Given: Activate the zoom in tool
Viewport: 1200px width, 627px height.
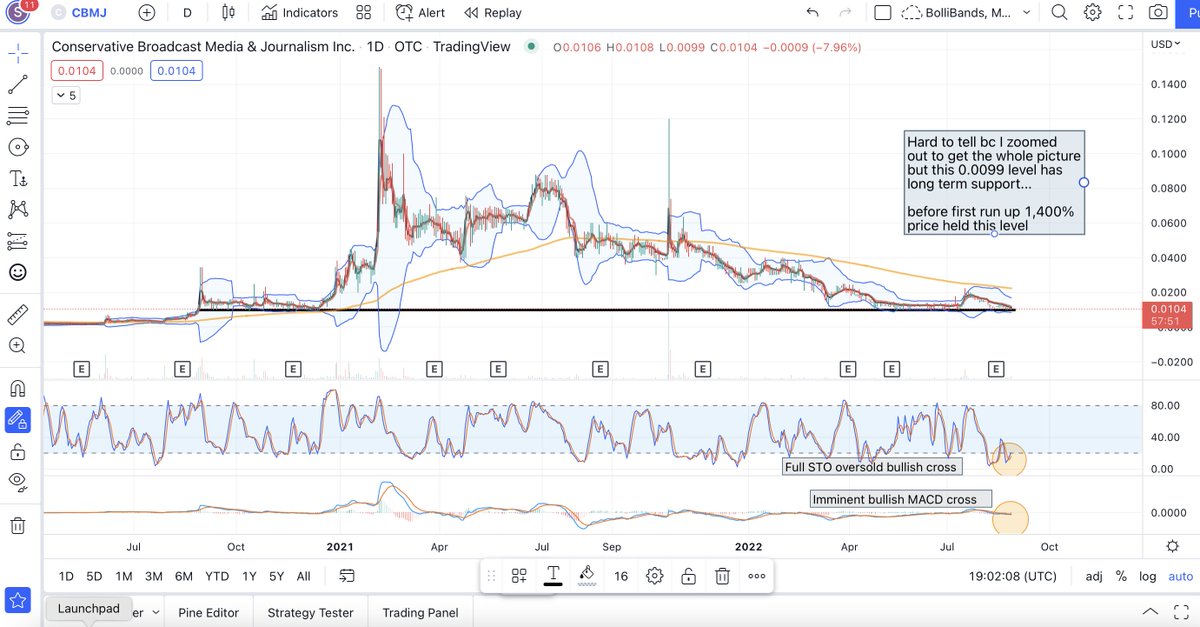Looking at the screenshot, I should 18,346.
